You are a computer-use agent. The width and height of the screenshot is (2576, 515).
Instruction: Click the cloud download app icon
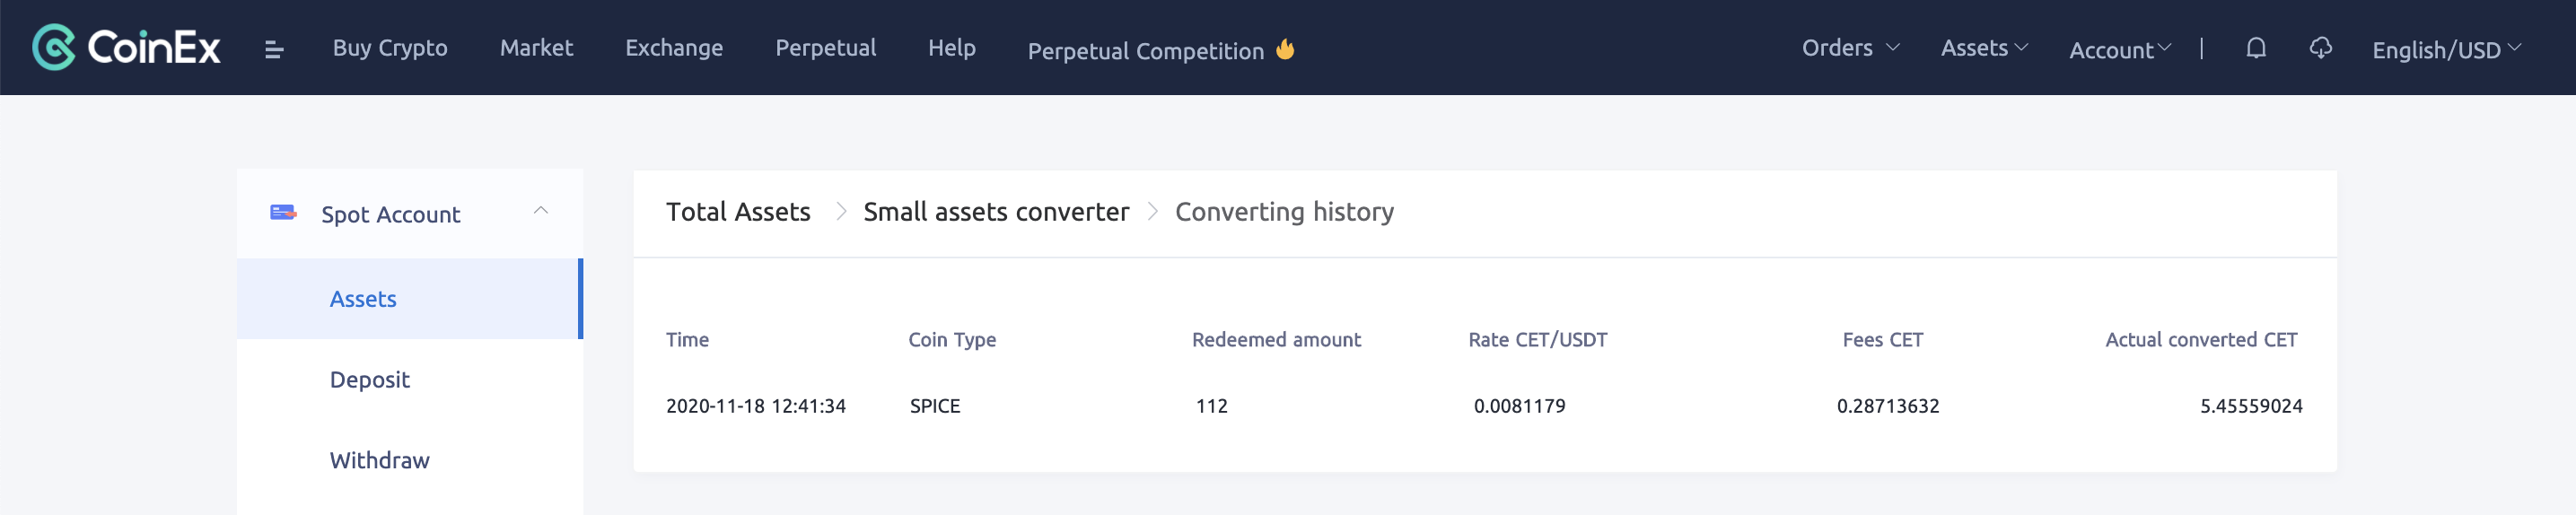tap(2320, 48)
